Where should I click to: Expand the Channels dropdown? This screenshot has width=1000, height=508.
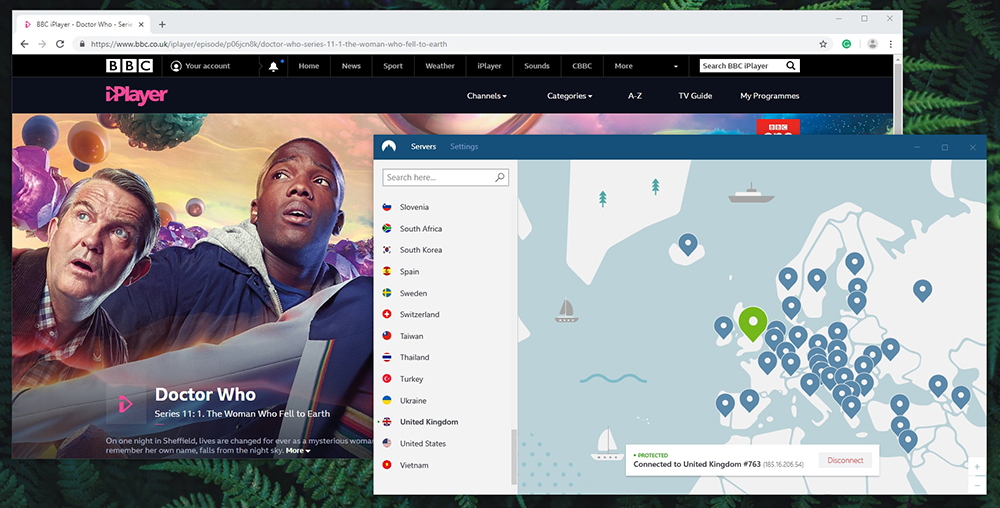point(486,96)
